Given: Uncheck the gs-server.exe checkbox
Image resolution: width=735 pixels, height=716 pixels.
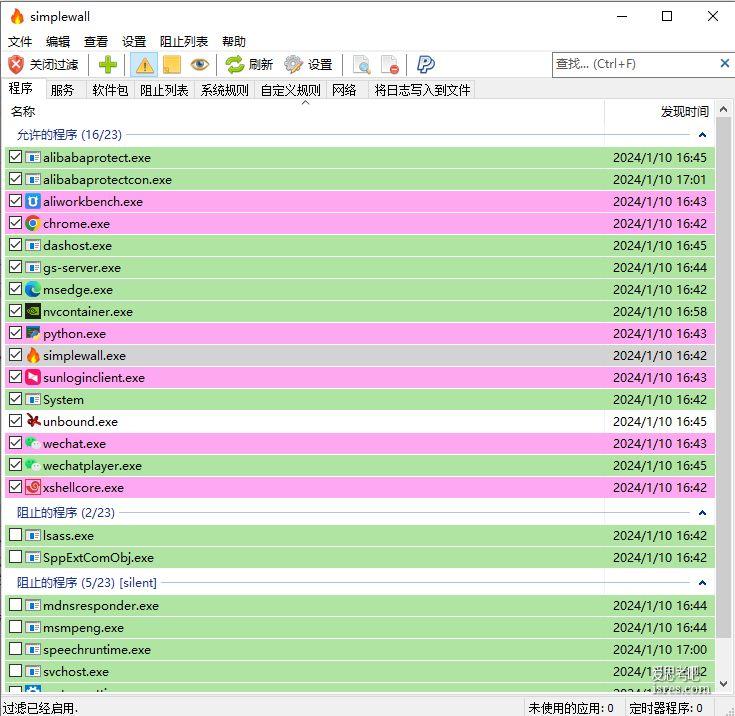Looking at the screenshot, I should [15, 267].
